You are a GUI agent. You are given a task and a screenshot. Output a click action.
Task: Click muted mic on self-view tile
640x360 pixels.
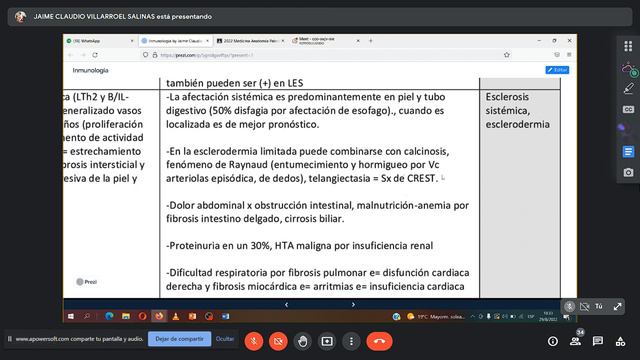tap(569, 307)
